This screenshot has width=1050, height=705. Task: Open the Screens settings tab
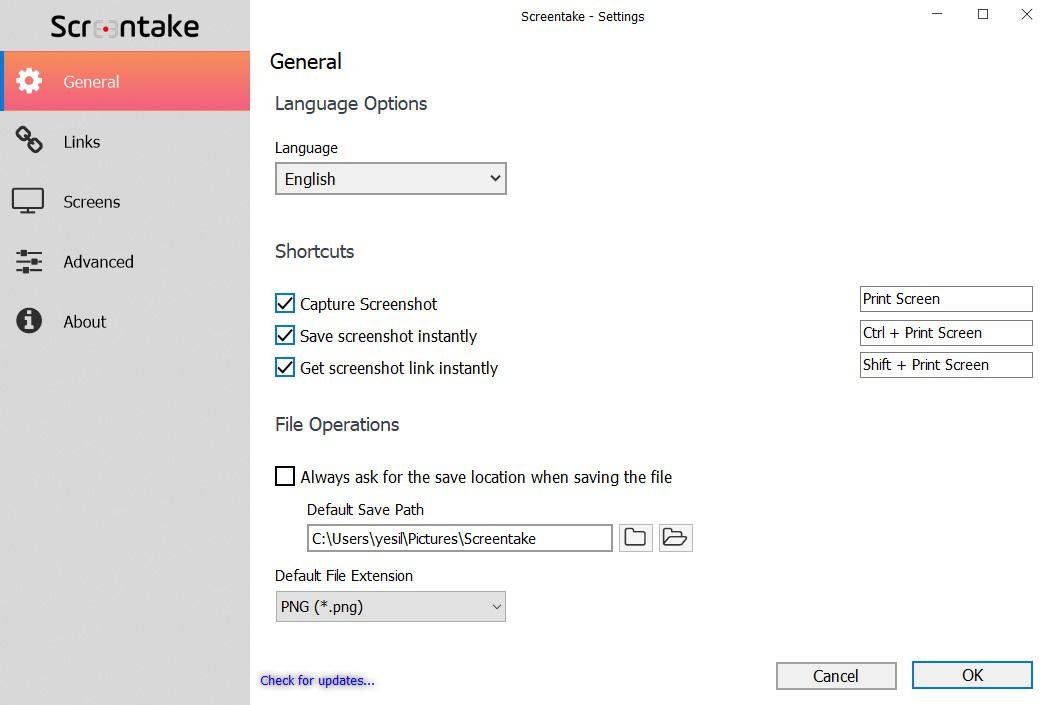click(91, 202)
